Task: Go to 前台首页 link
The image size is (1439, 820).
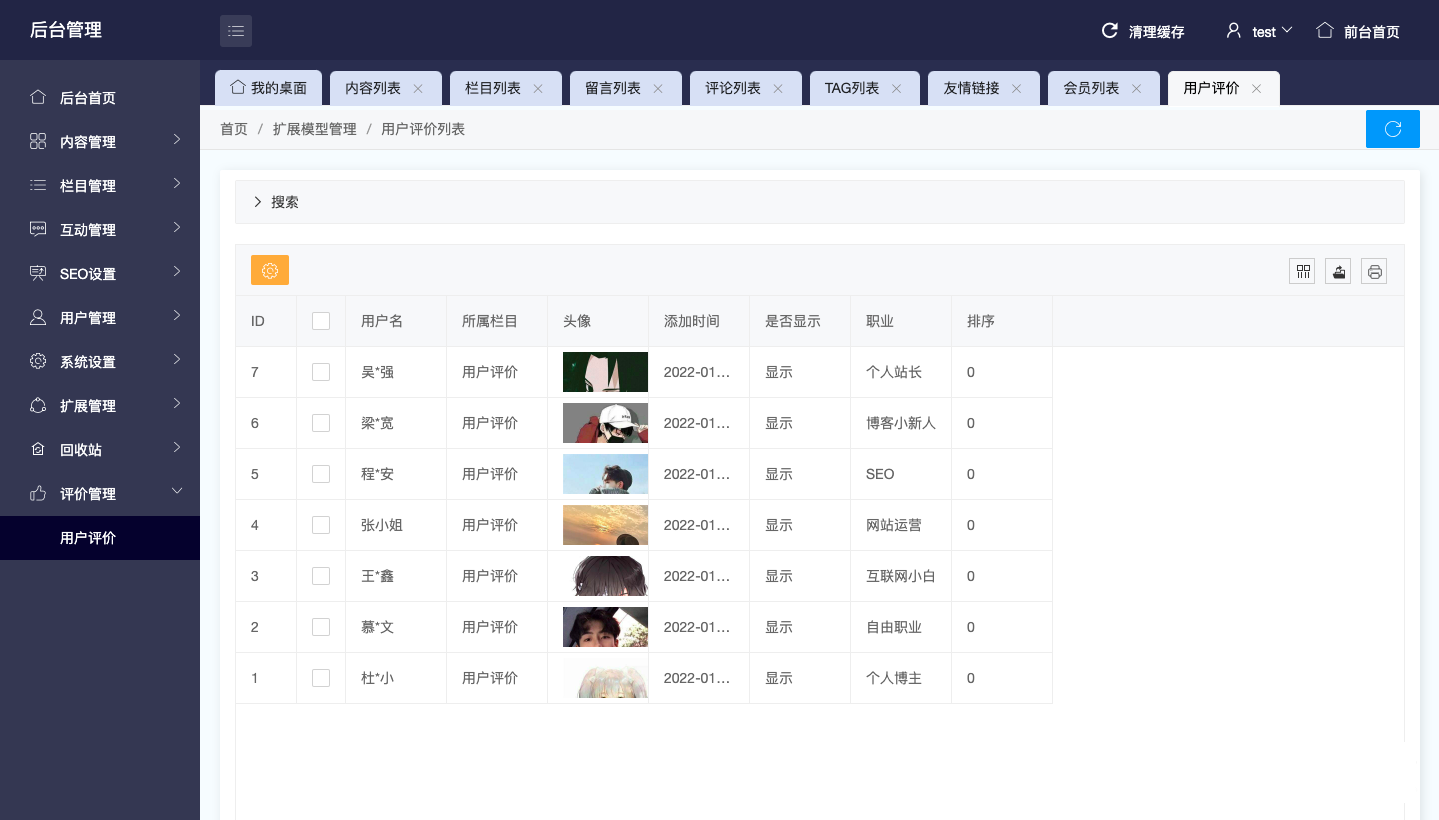Action: [1358, 32]
